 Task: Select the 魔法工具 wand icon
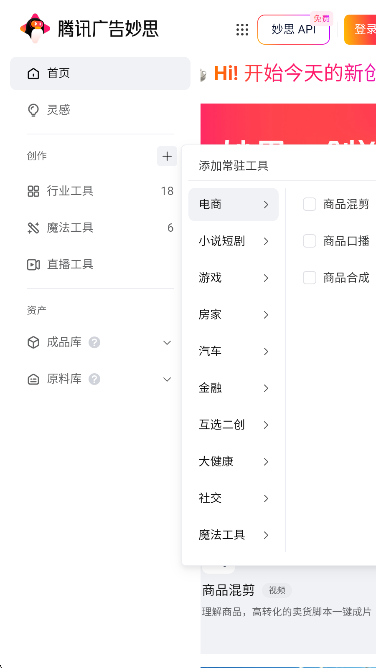tap(33, 228)
